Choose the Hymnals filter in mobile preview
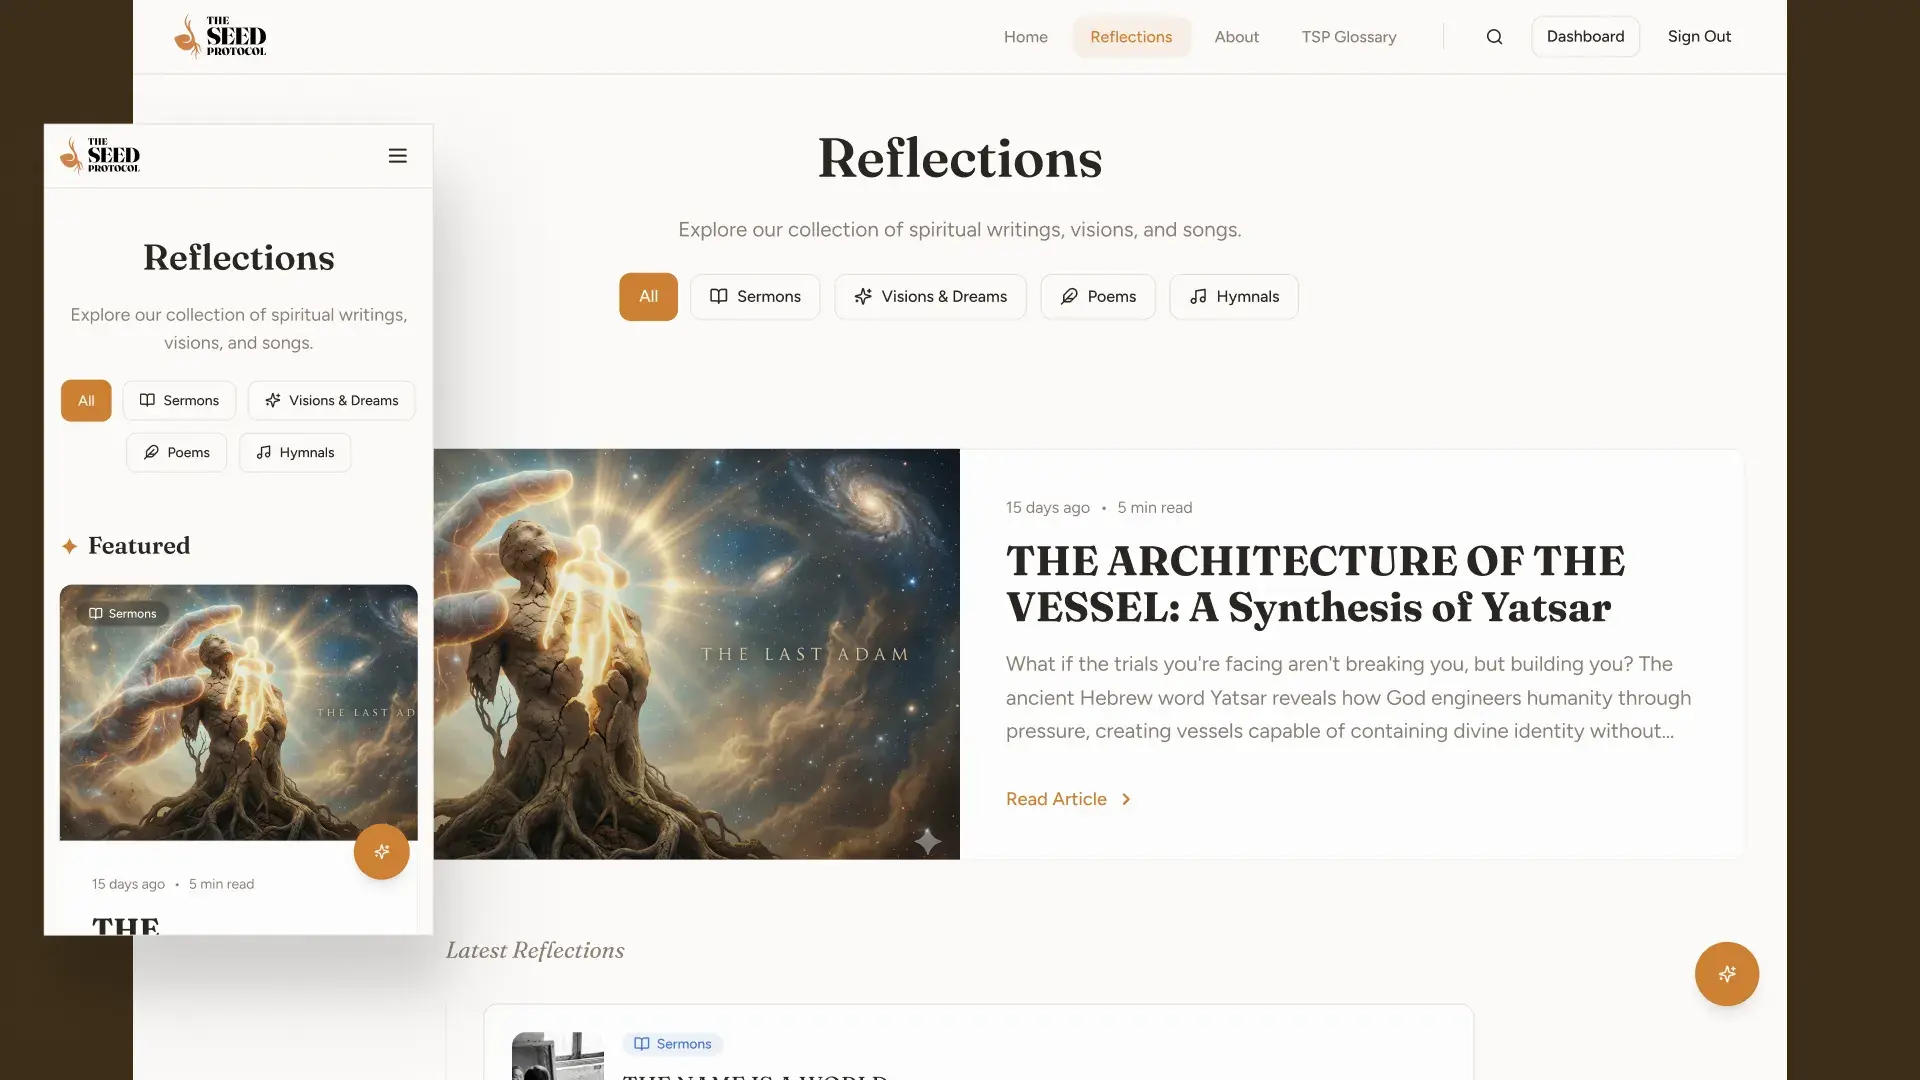Screen dimensions: 1920x1080 pos(295,452)
